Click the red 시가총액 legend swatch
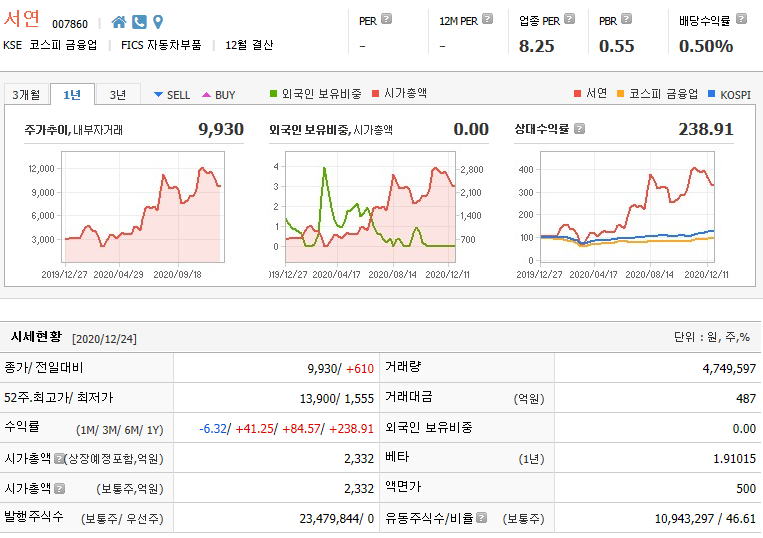 375,93
